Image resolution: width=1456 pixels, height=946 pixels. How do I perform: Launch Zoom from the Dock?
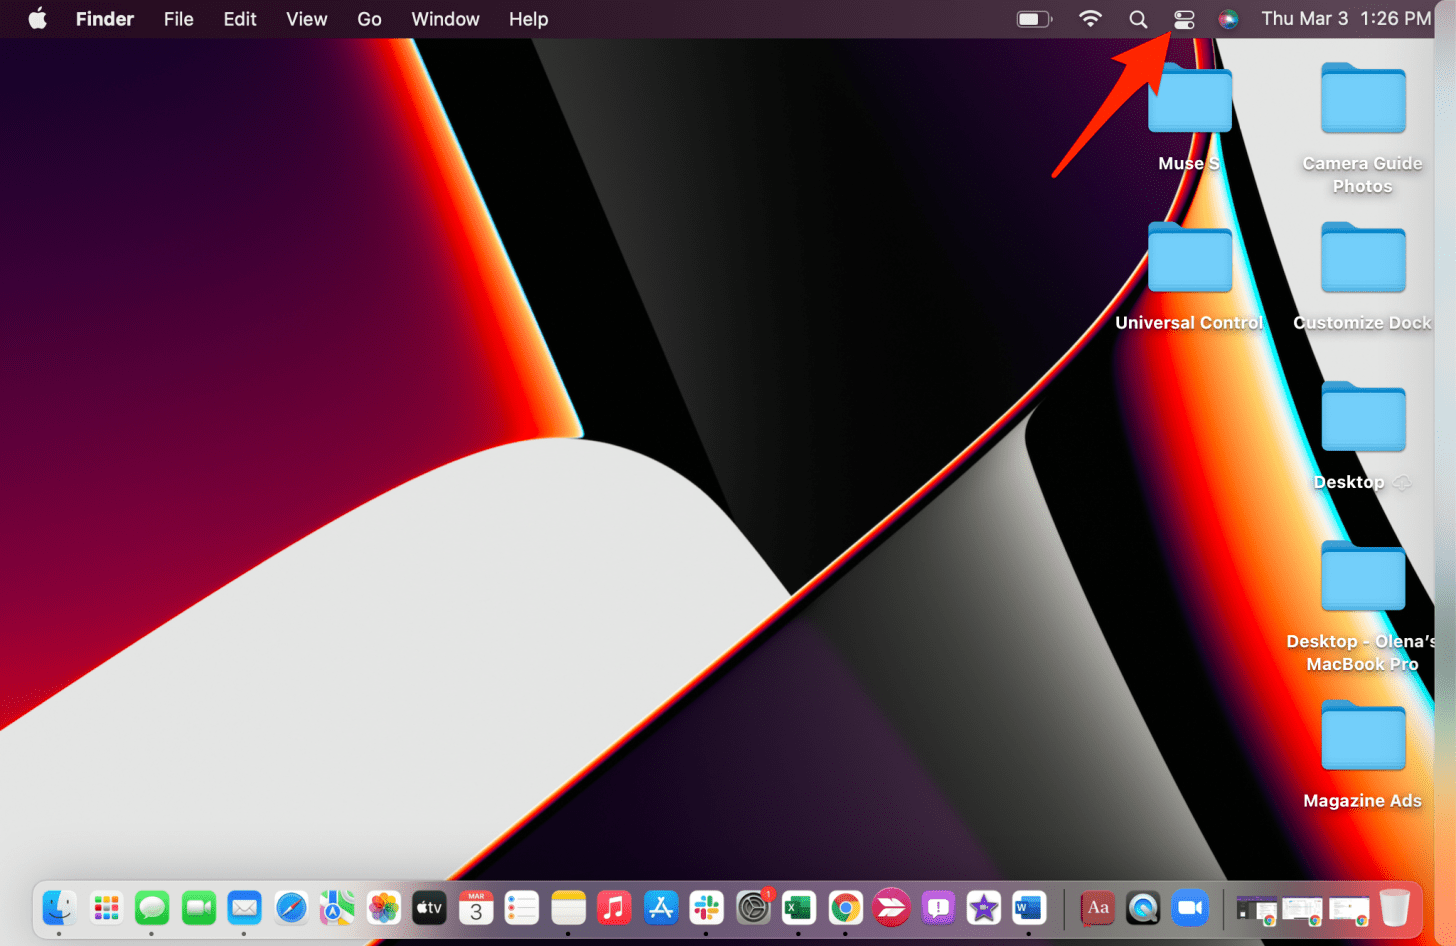[x=1190, y=908]
